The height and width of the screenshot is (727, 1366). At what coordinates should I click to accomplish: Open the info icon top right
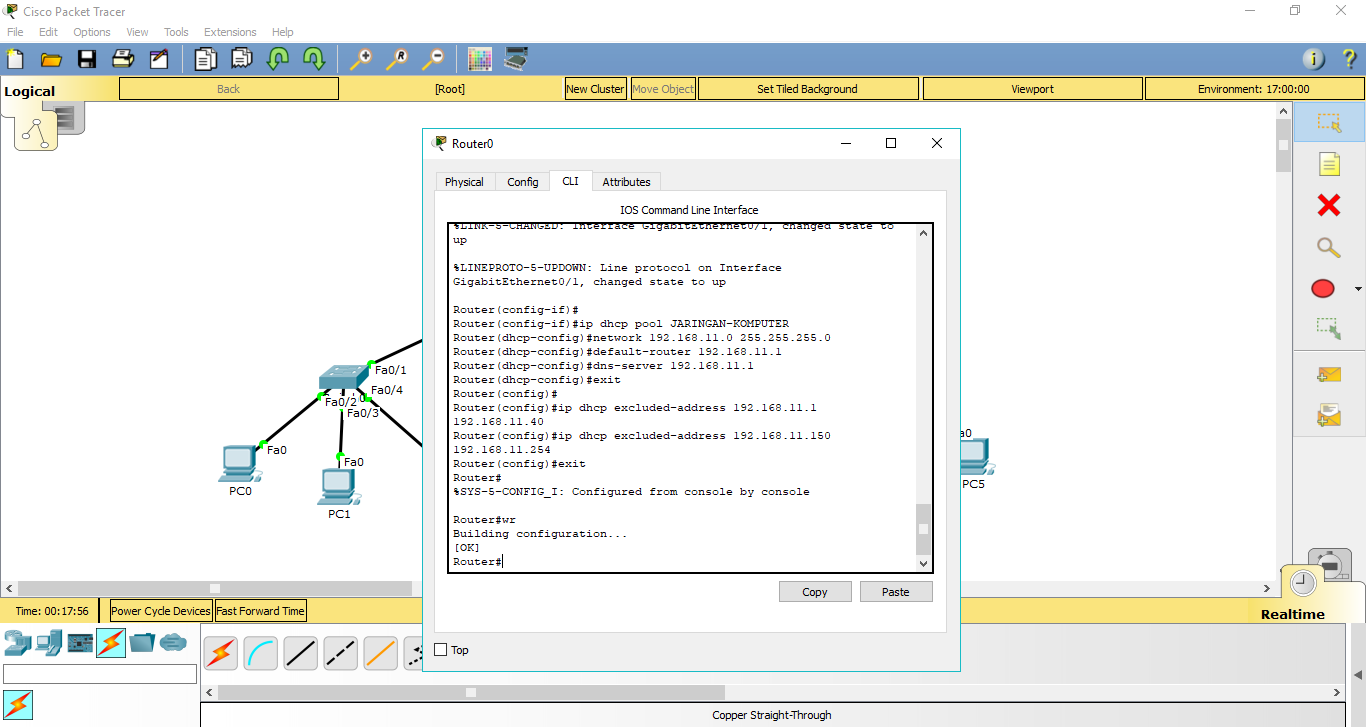click(1314, 59)
